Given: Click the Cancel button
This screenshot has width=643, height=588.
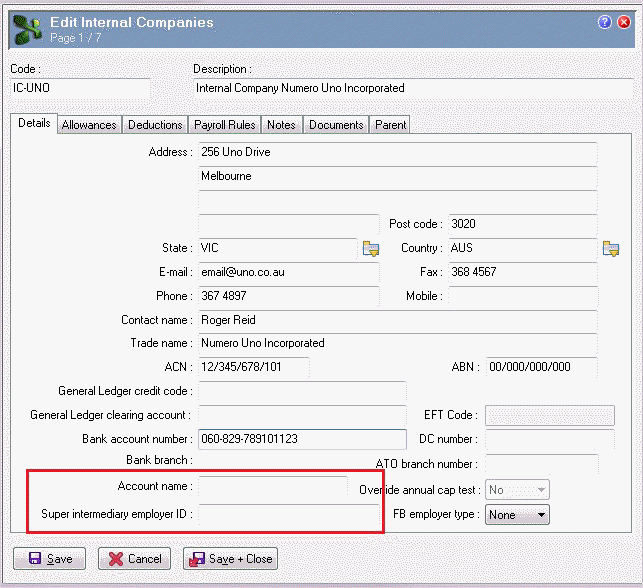Looking at the screenshot, I should [x=134, y=559].
